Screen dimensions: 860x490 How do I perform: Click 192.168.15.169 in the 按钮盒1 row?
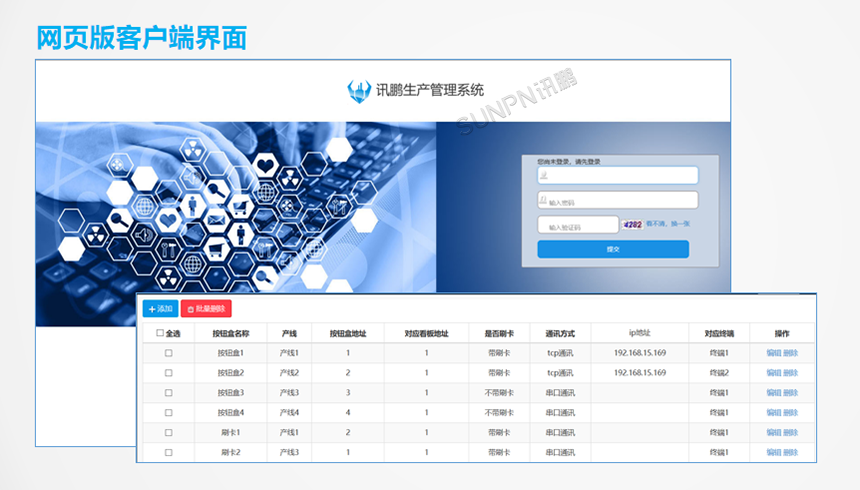640,352
